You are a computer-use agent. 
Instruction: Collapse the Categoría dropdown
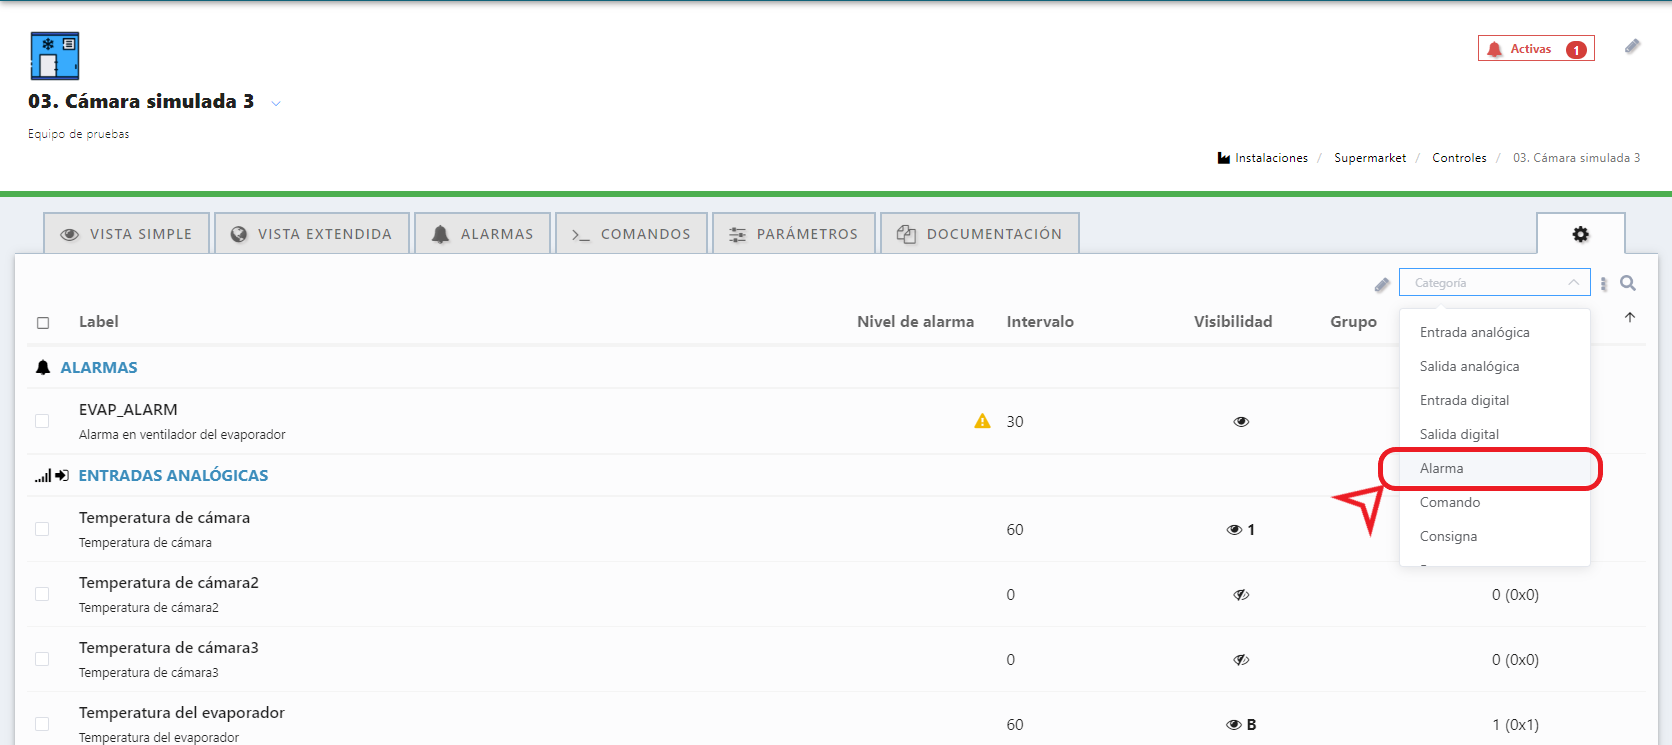click(x=1573, y=283)
